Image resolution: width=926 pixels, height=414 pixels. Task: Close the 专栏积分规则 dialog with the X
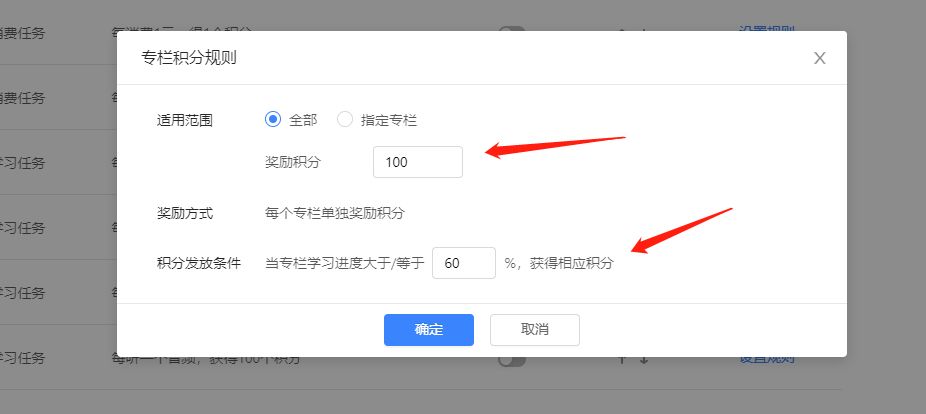click(820, 58)
